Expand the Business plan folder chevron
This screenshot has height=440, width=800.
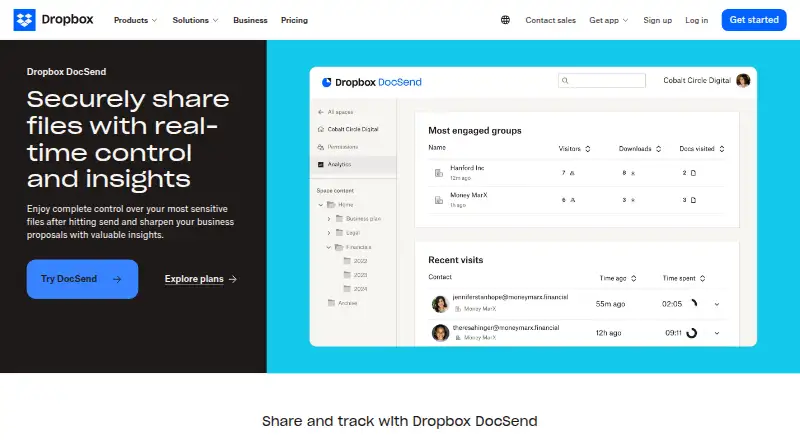pyautogui.click(x=329, y=219)
